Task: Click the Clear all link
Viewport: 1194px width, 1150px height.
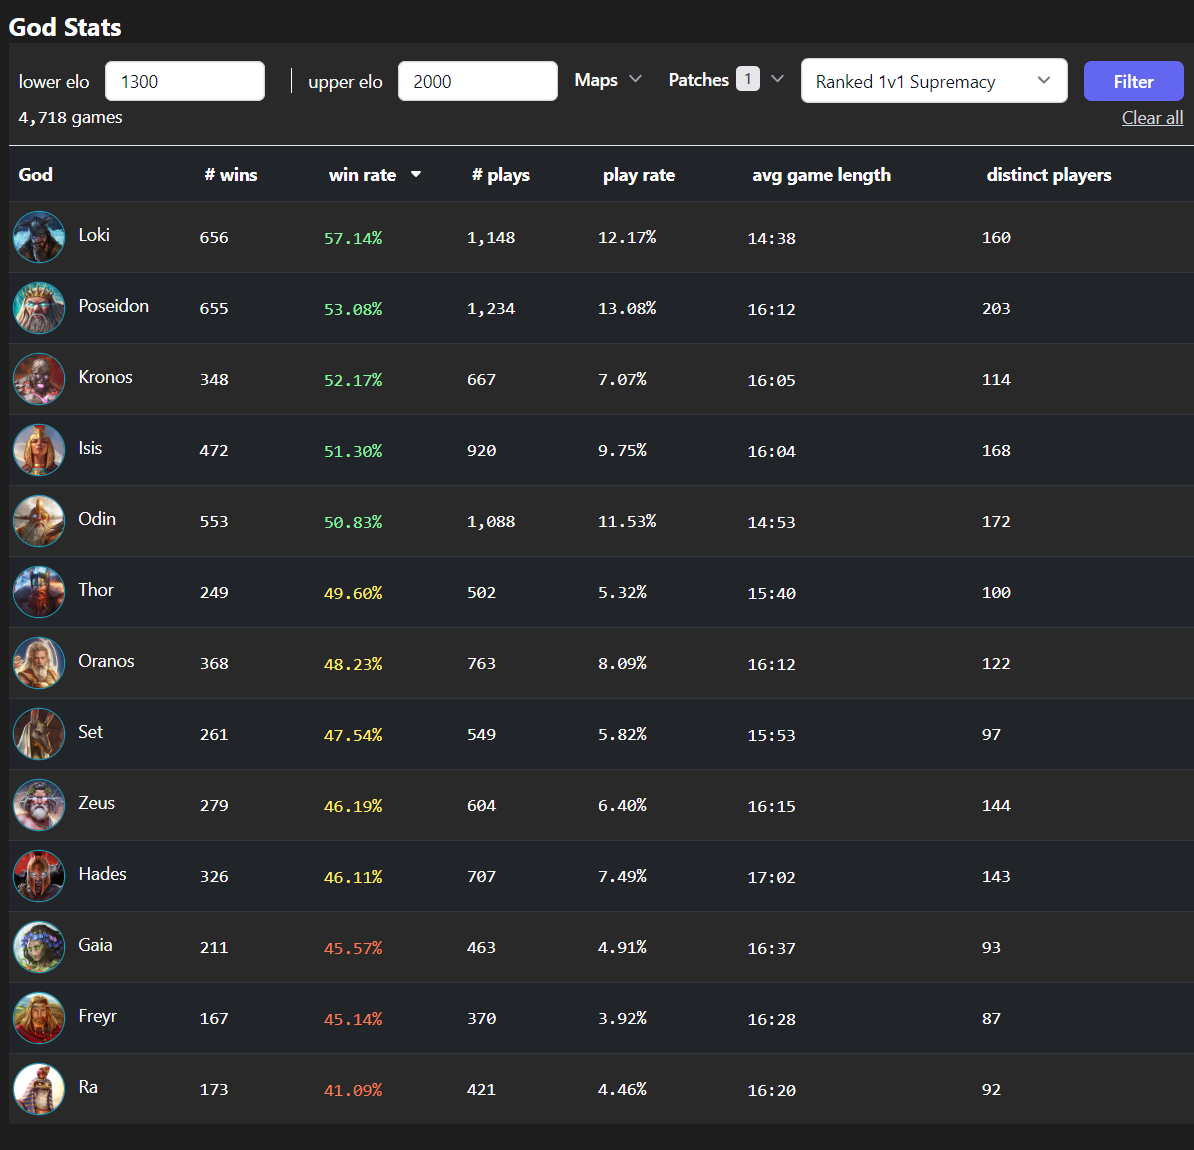Action: [1152, 118]
